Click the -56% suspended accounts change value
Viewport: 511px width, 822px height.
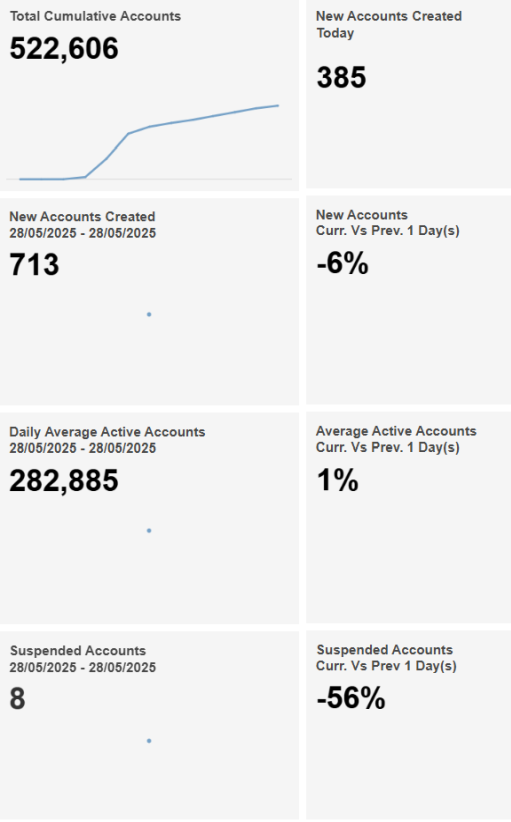[351, 698]
